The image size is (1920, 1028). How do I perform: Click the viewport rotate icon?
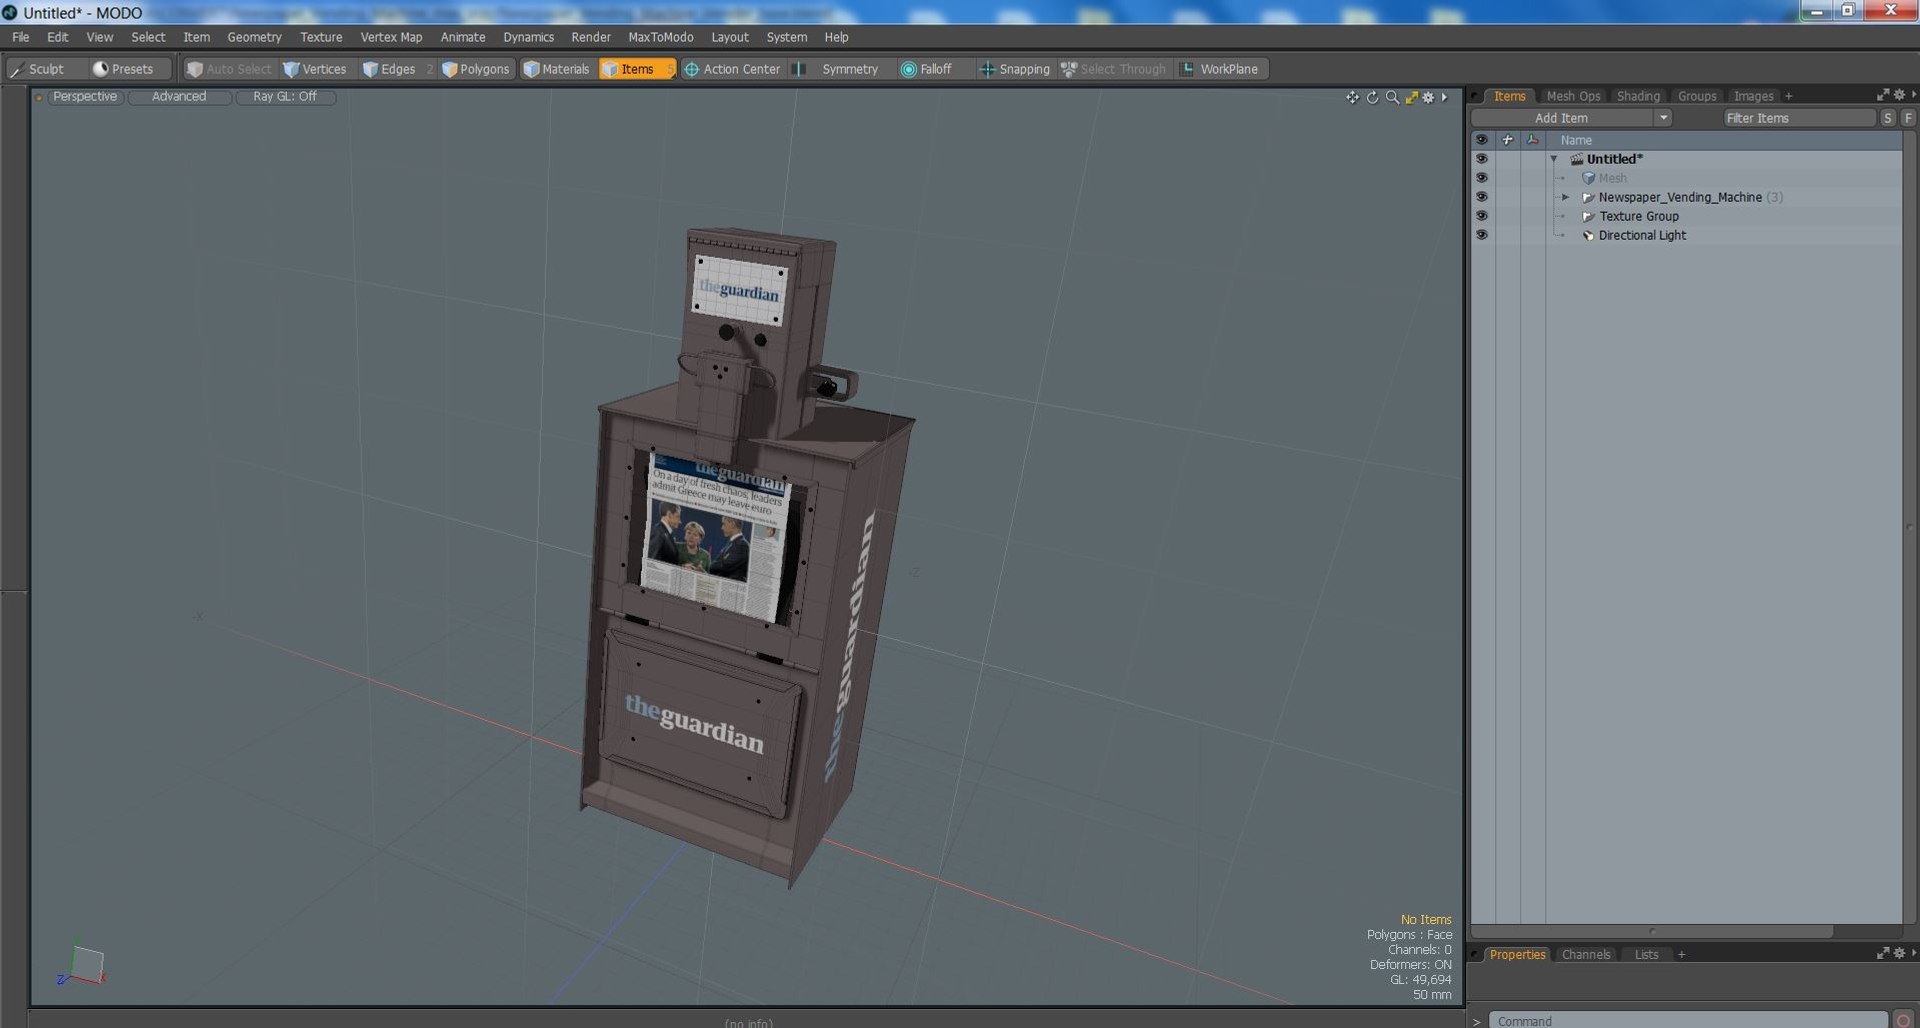pos(1372,97)
